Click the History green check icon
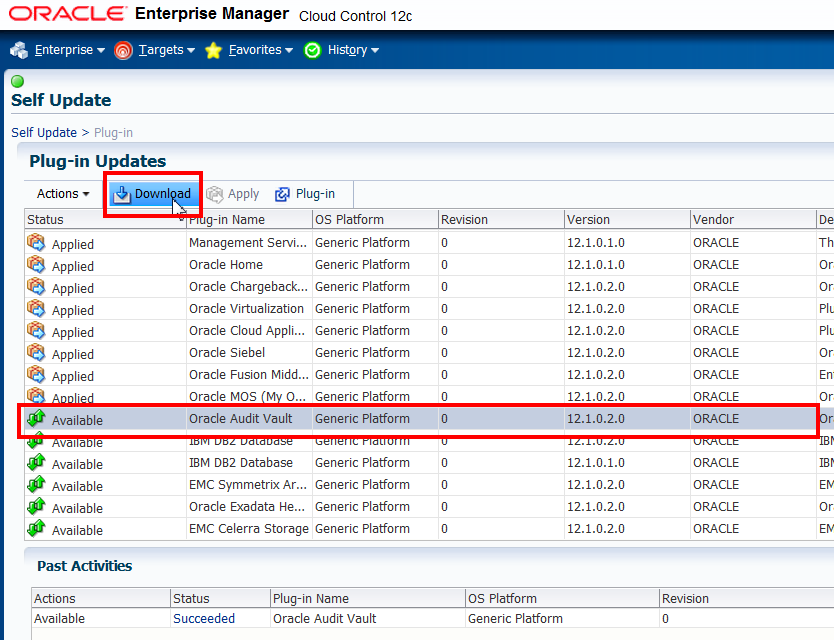The image size is (834, 640). coord(312,50)
